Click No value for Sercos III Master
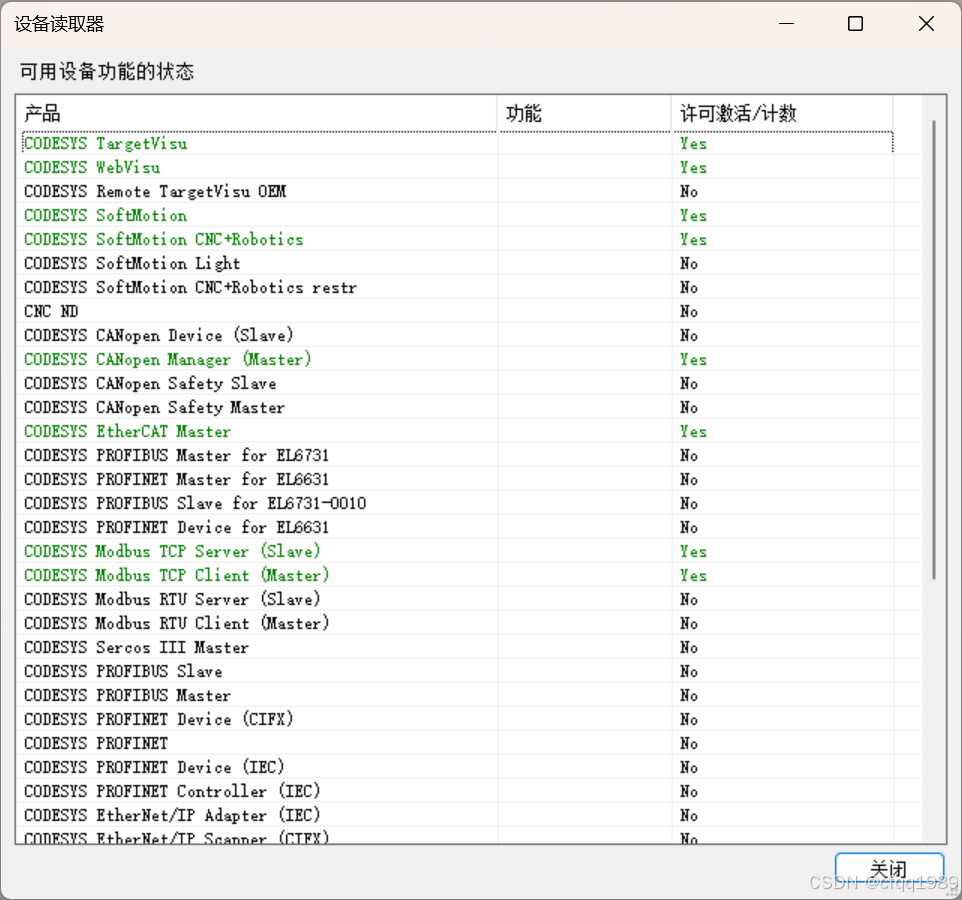 [x=689, y=647]
